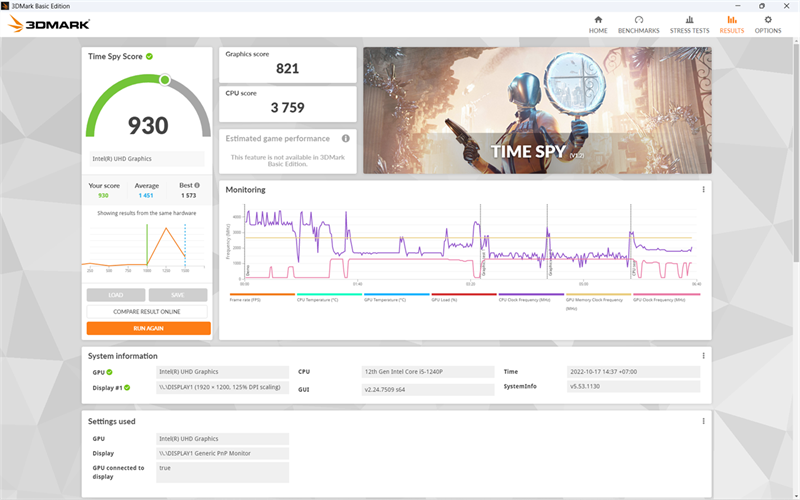The height and width of the screenshot is (500, 800).
Task: Toggle the CPU Clock Frequency legend series
Action: pos(531,297)
